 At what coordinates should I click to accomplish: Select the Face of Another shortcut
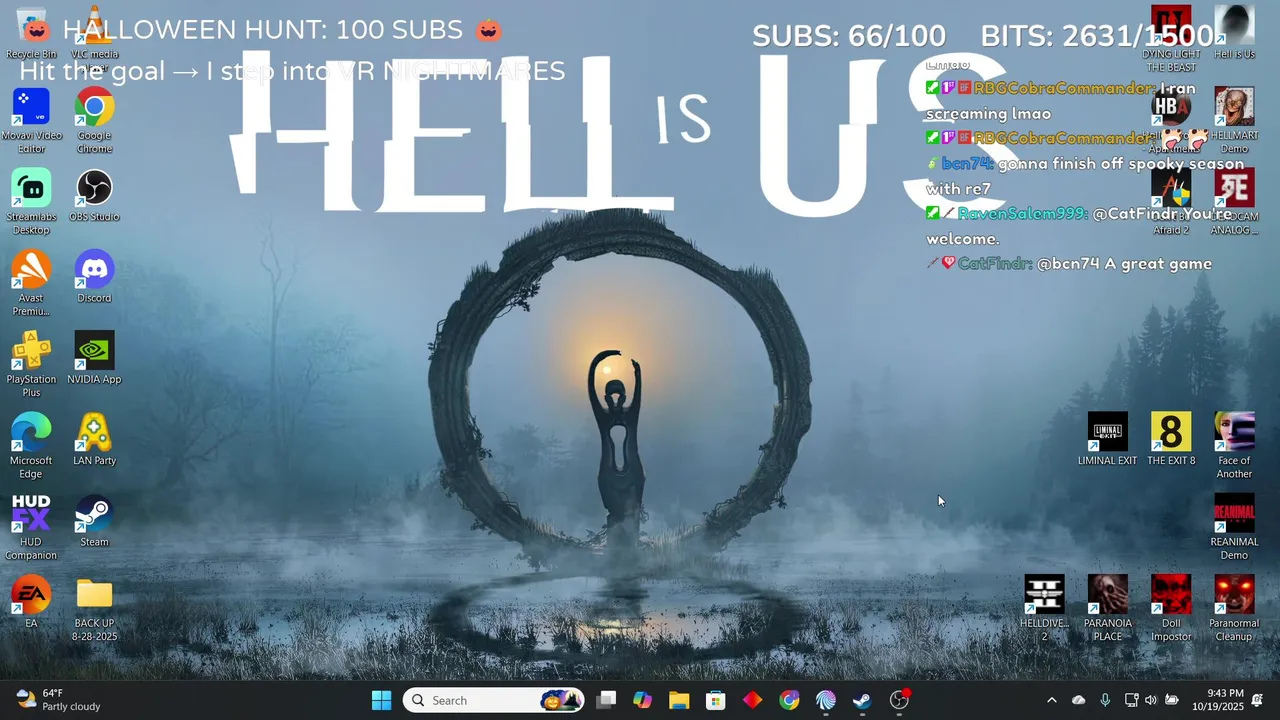coord(1234,445)
